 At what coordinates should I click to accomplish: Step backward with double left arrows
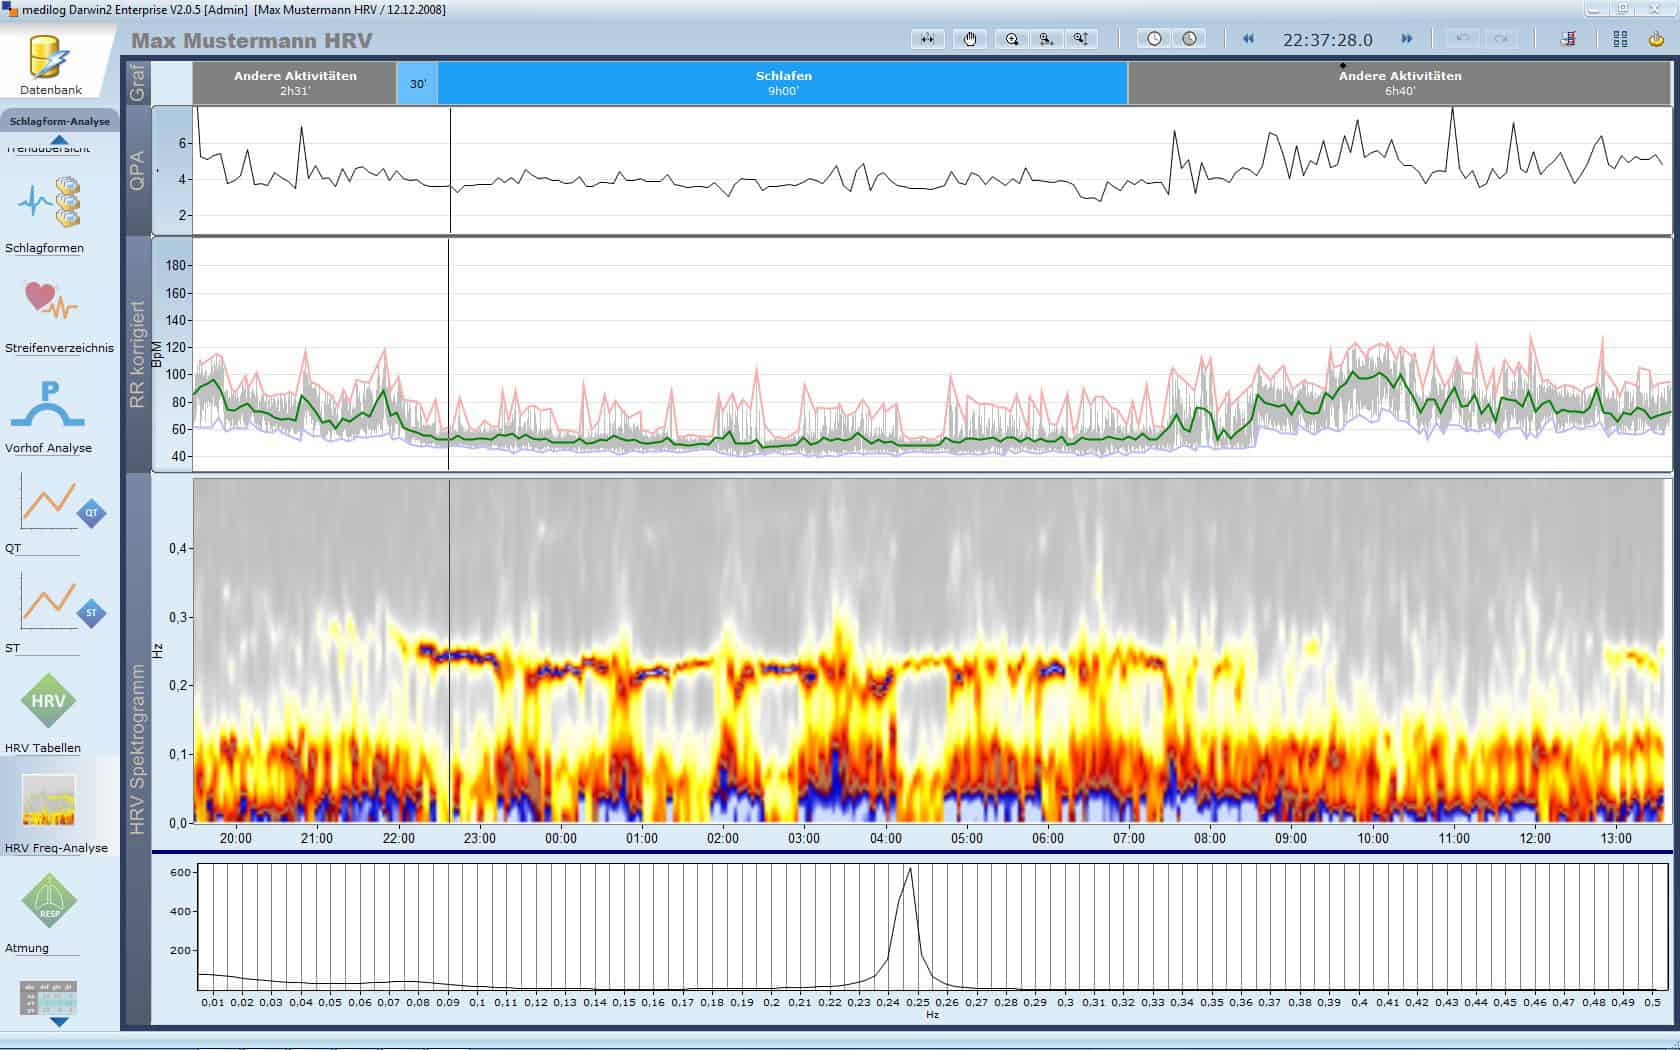tap(1248, 39)
